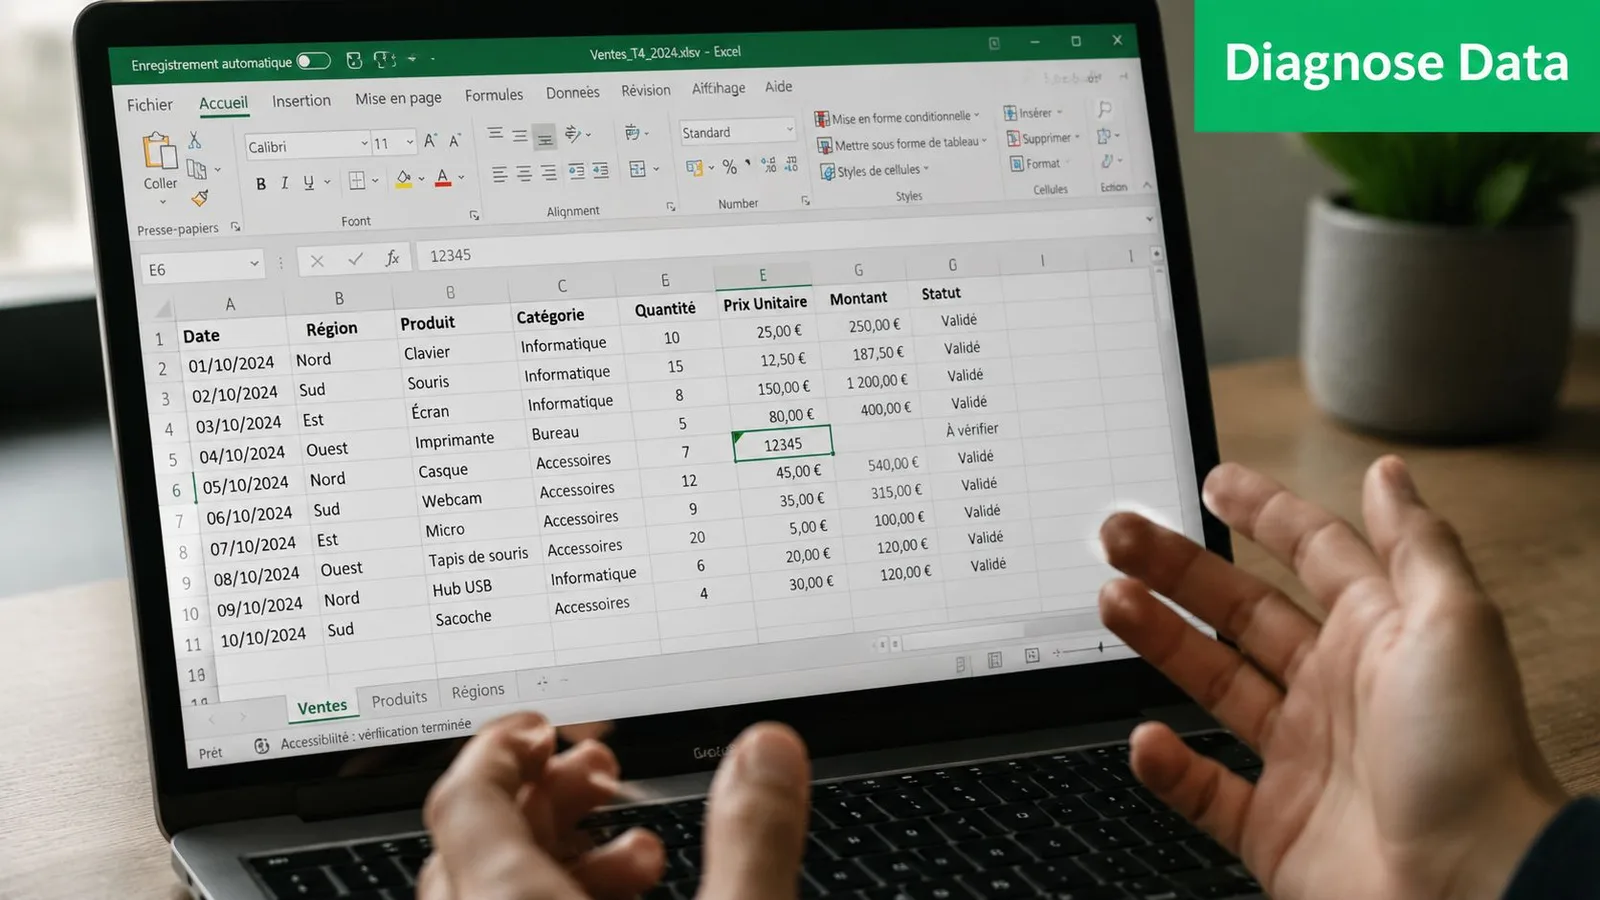Click the Copy icon in Presse-papiers
This screenshot has width=1600, height=900.
pos(197,169)
